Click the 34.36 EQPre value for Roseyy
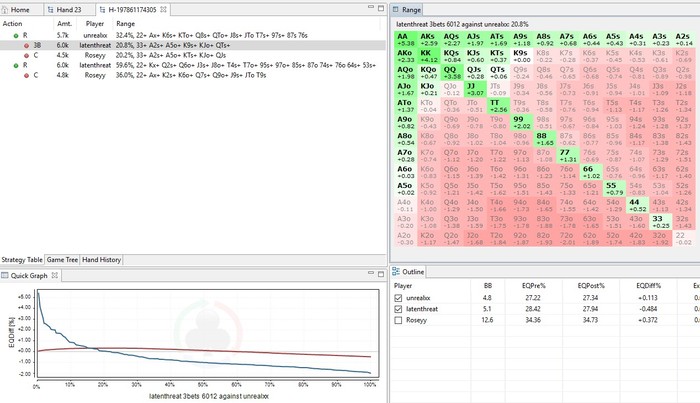This screenshot has height=403, width=700. click(x=533, y=320)
